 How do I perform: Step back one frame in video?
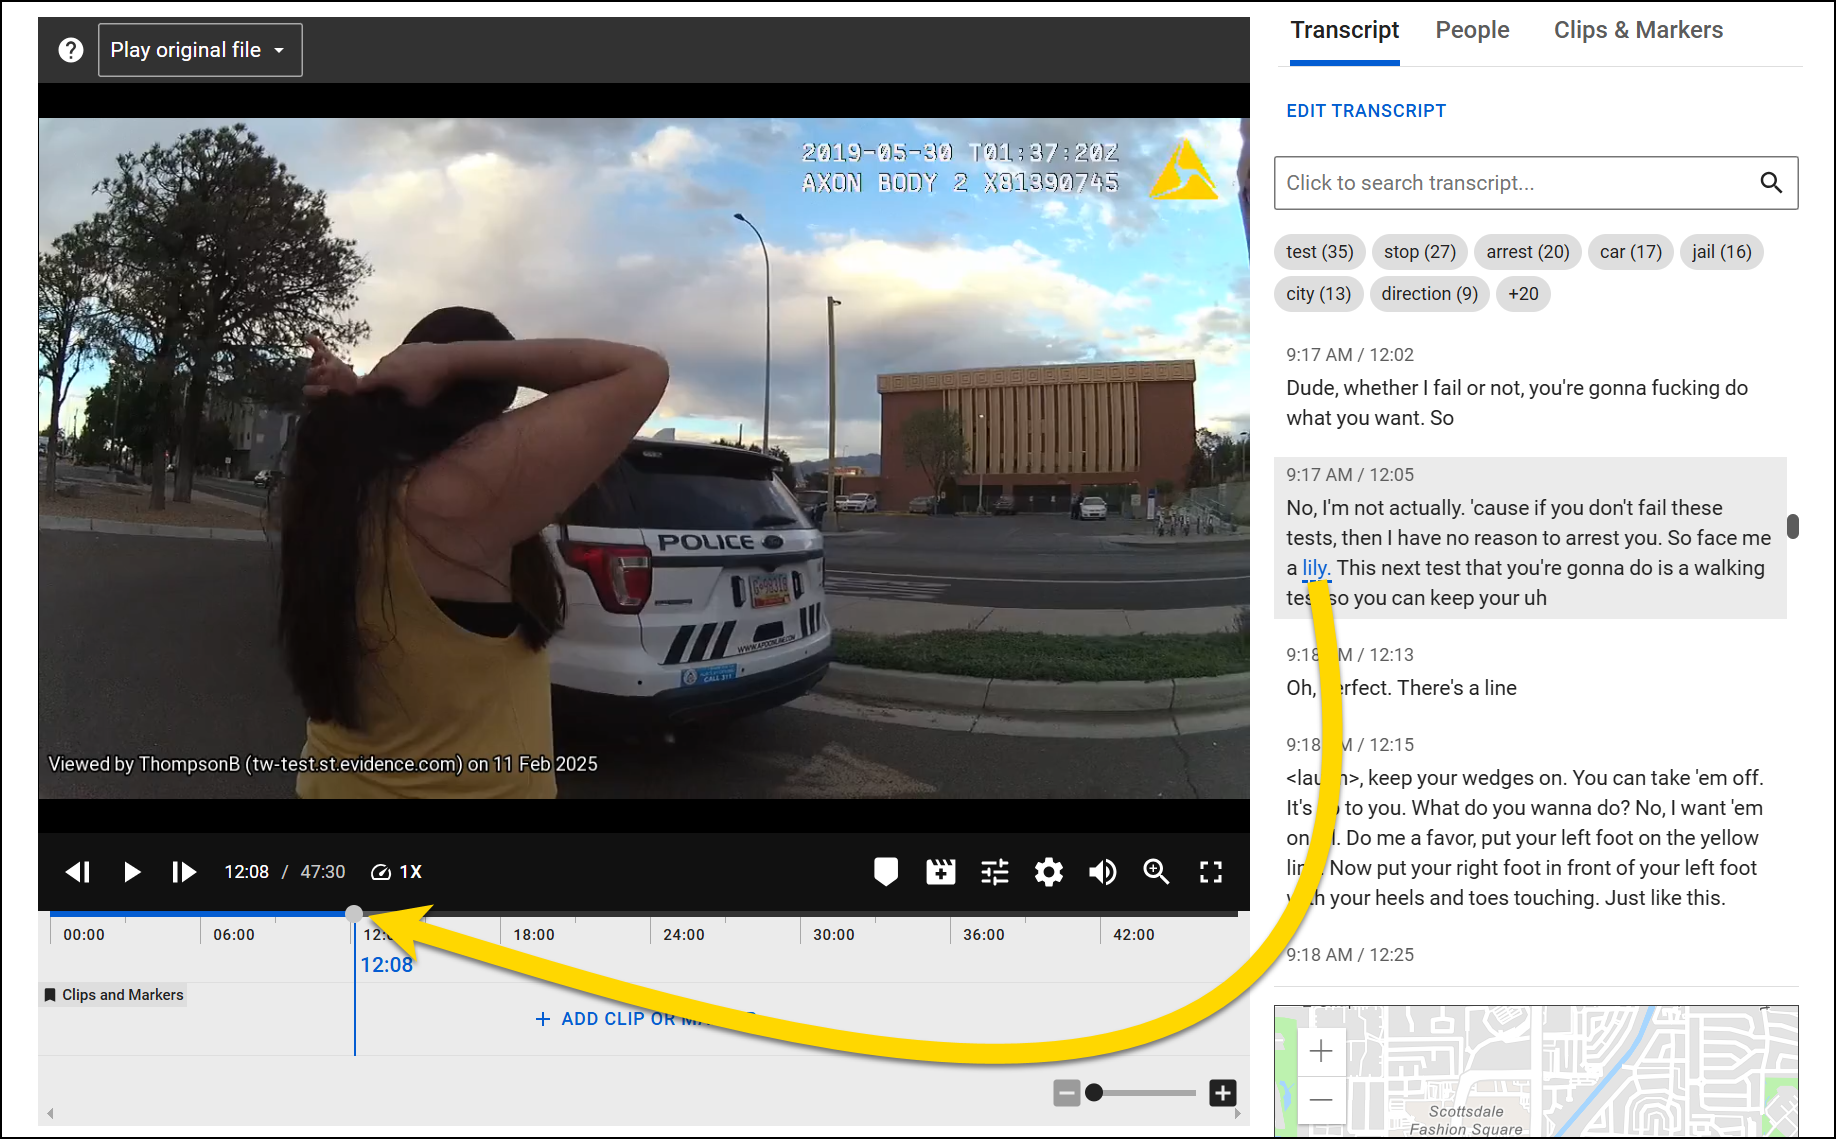pyautogui.click(x=78, y=872)
